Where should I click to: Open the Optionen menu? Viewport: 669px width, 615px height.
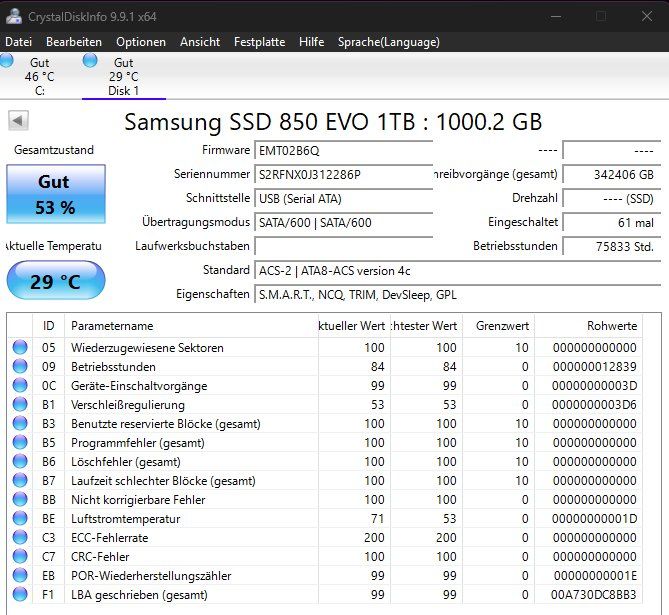[x=141, y=42]
